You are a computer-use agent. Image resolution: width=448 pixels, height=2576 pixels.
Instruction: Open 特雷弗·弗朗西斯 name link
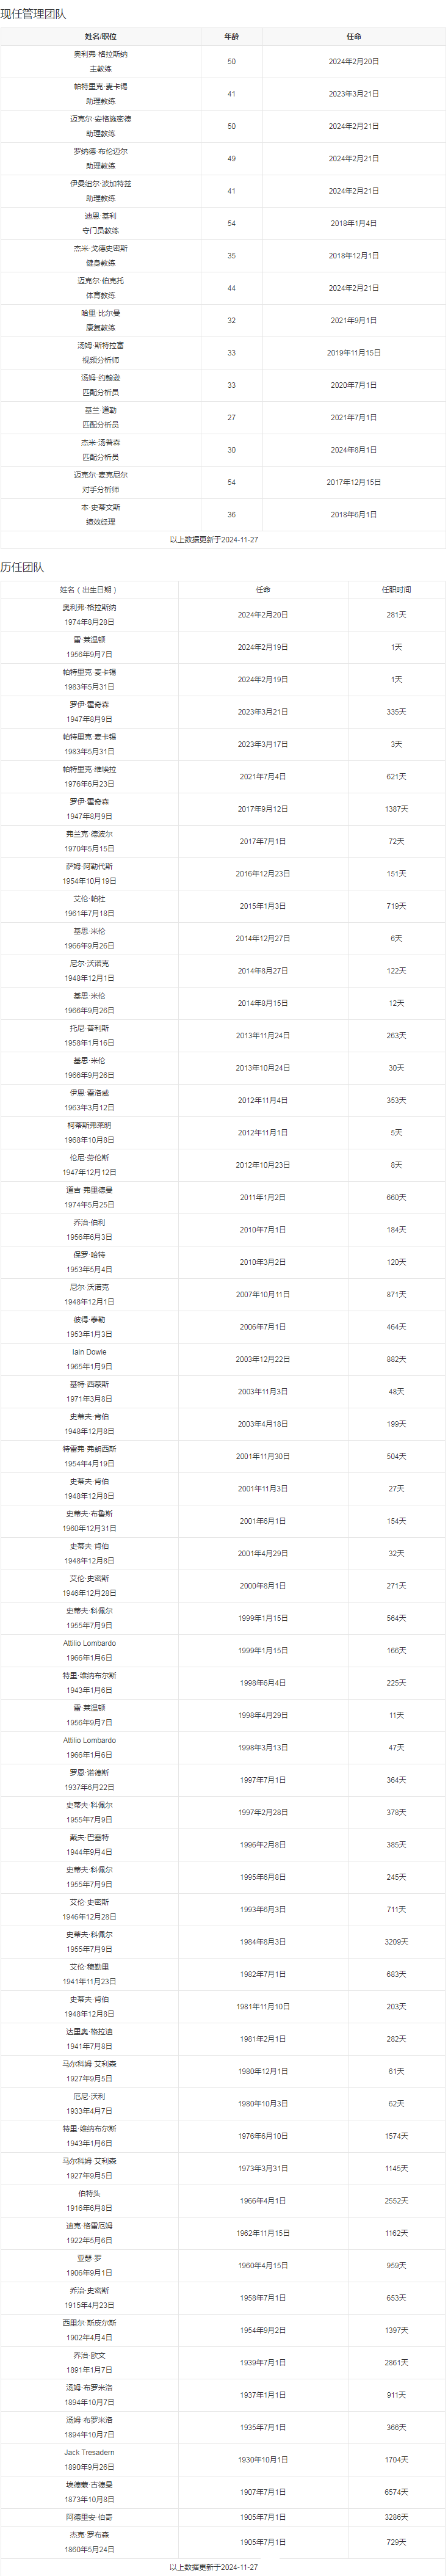click(89, 1449)
